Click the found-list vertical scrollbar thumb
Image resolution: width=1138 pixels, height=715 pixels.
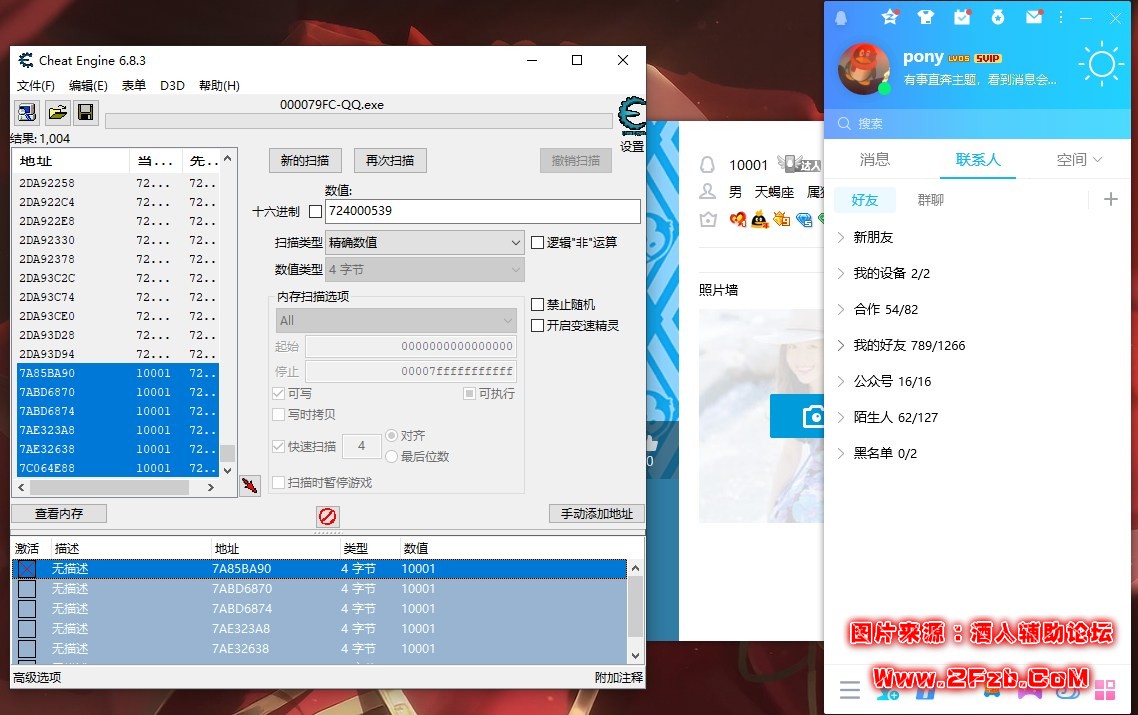[x=227, y=453]
